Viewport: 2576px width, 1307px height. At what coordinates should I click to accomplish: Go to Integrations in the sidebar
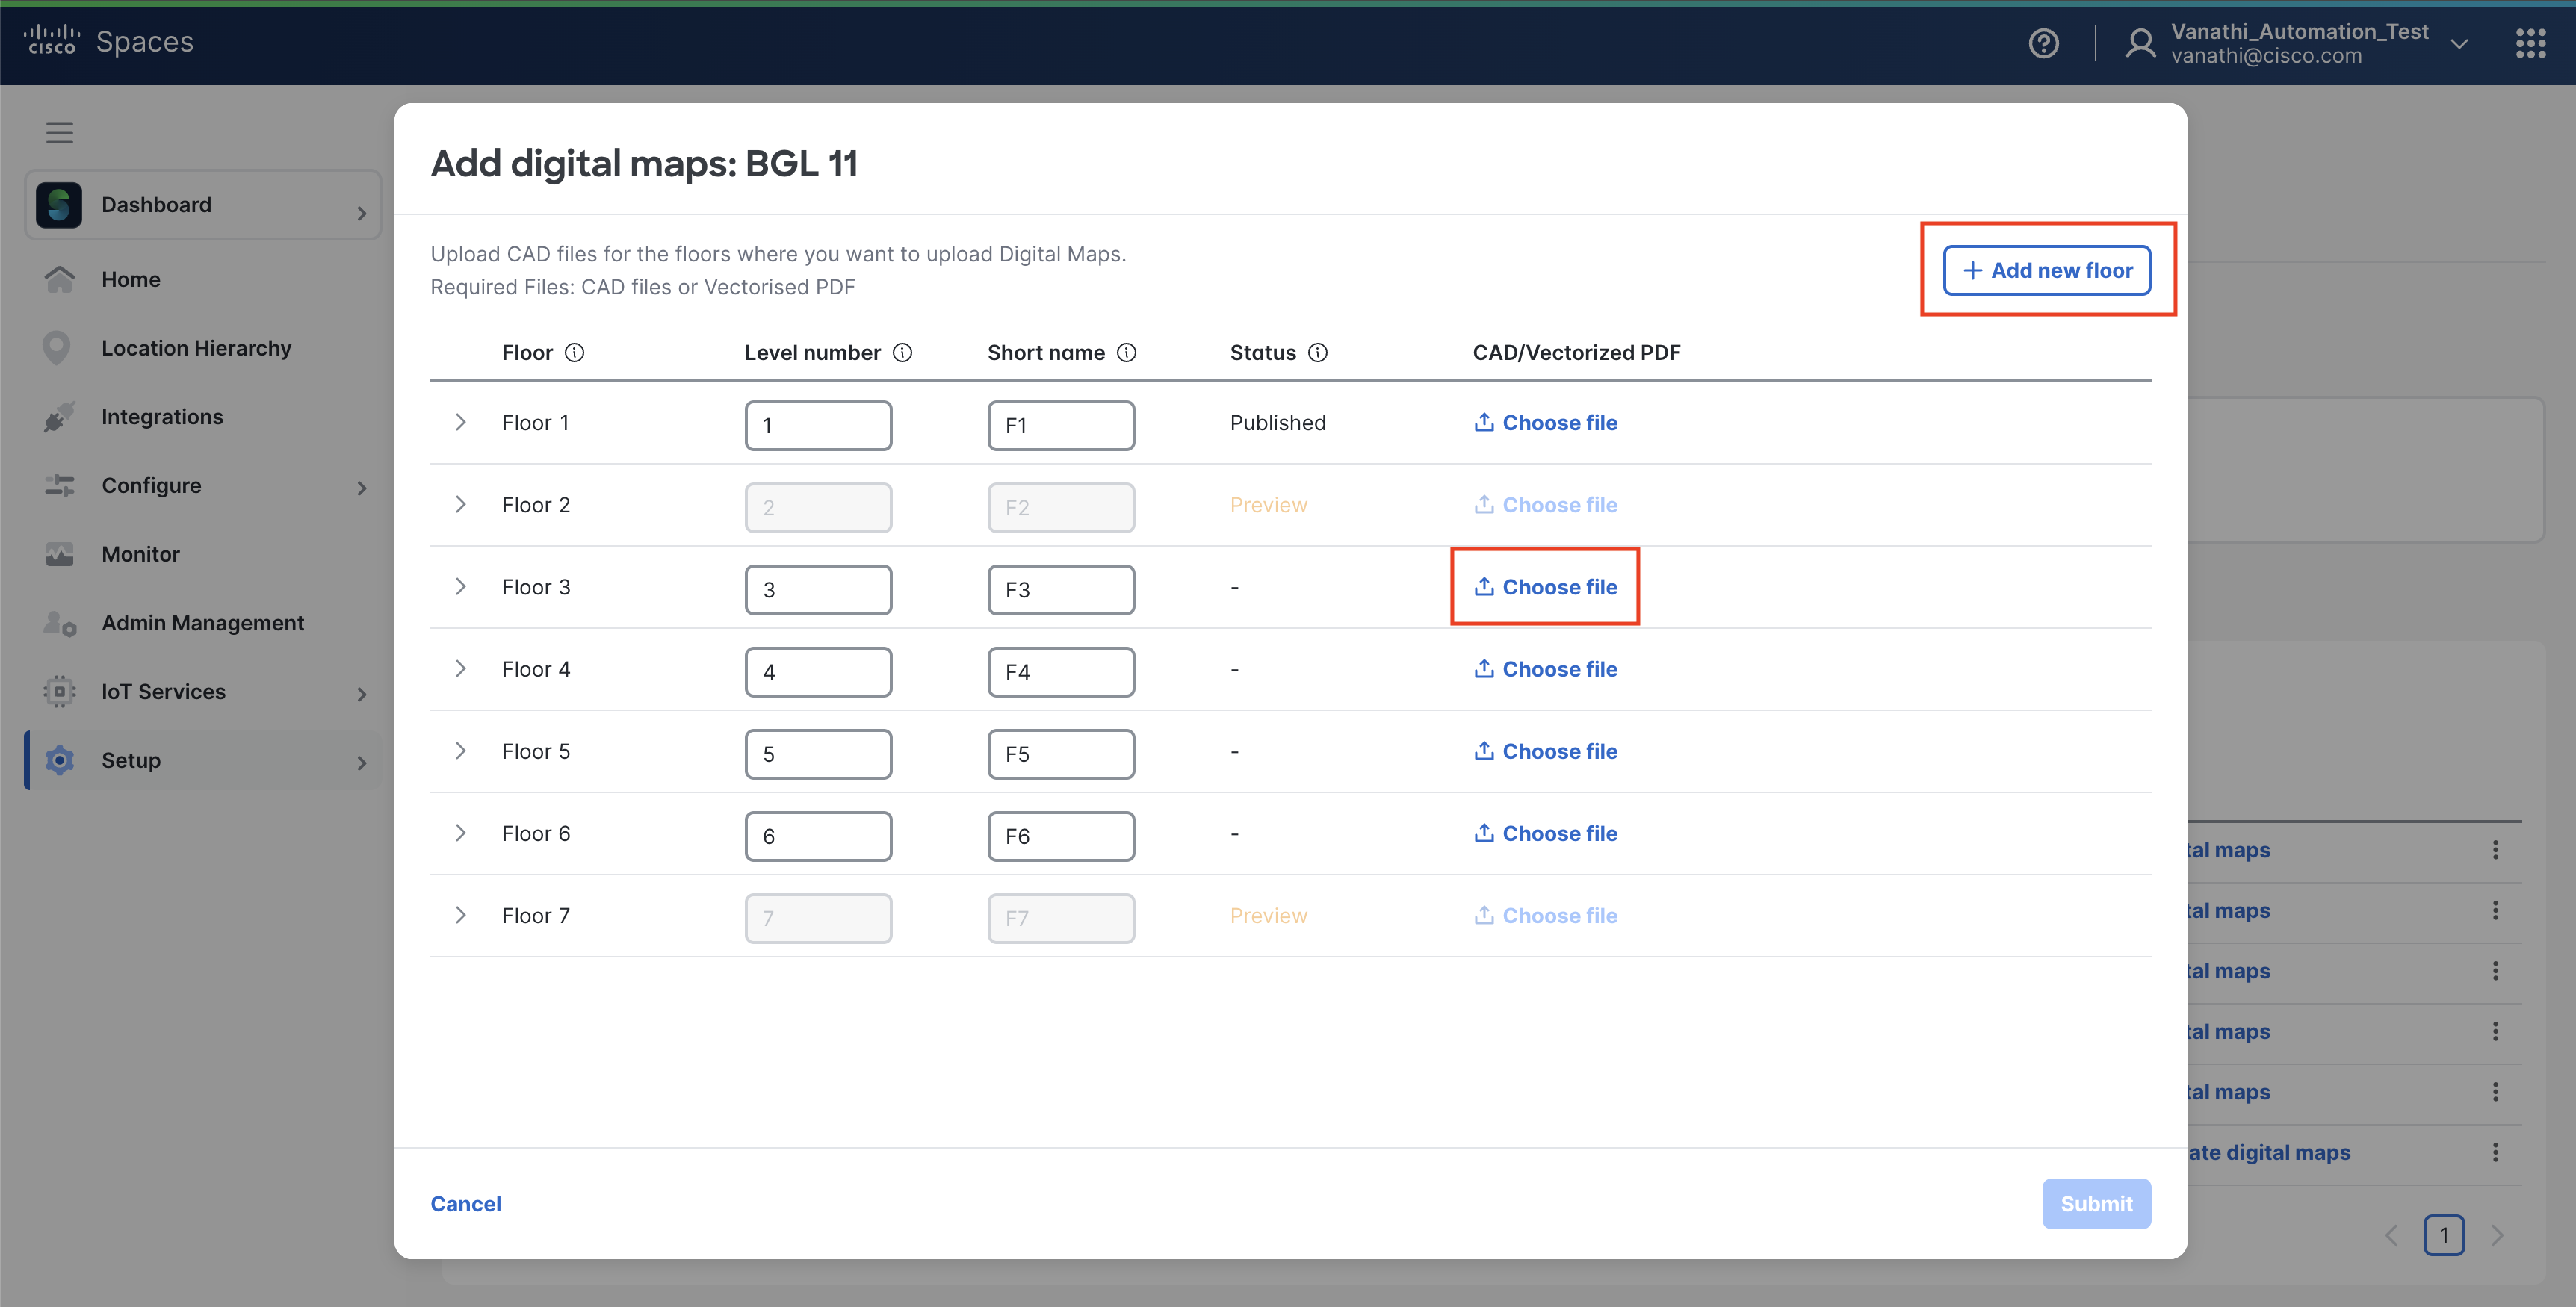click(x=162, y=416)
